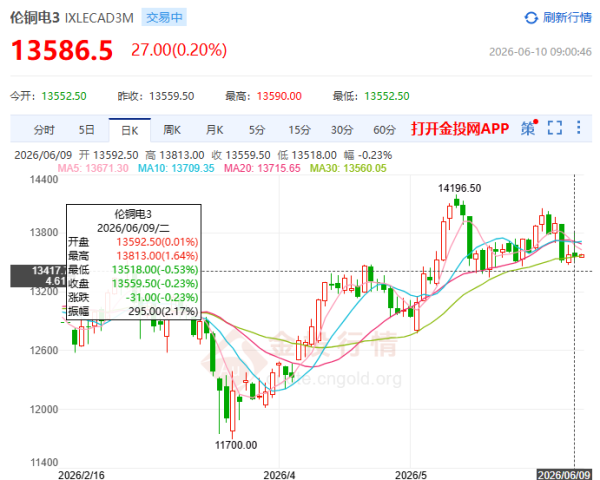Select the 日K daily candlestick tab
The width and height of the screenshot is (600, 480).
(x=130, y=131)
